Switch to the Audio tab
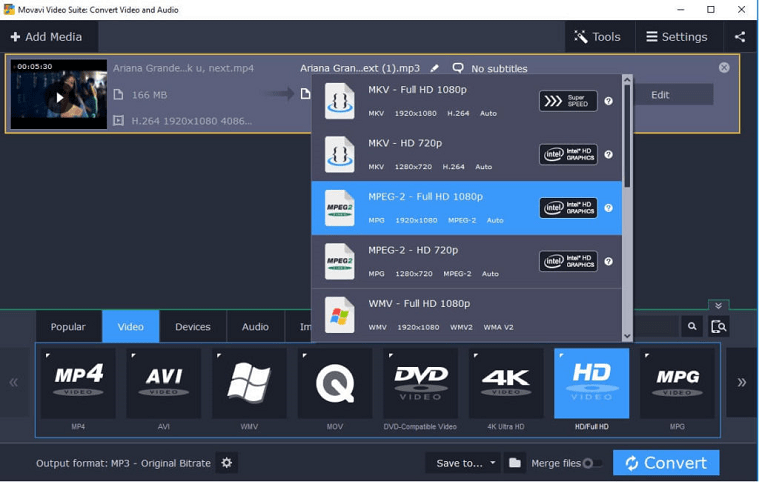 click(255, 327)
